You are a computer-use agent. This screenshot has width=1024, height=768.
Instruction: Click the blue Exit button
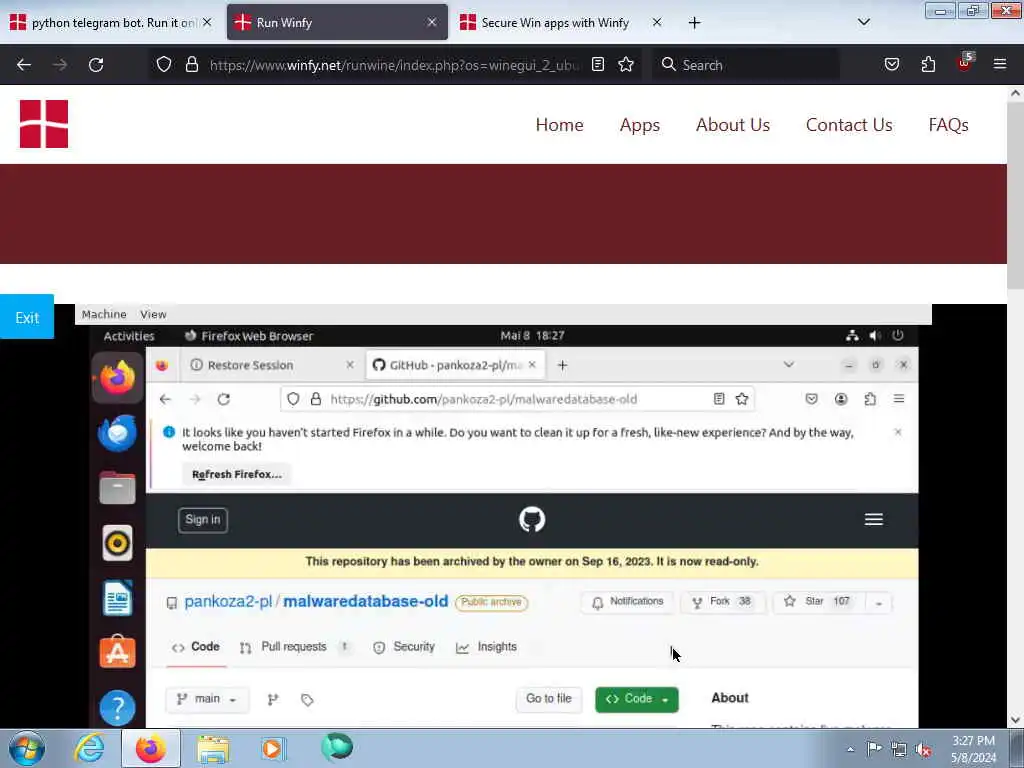tap(27, 317)
